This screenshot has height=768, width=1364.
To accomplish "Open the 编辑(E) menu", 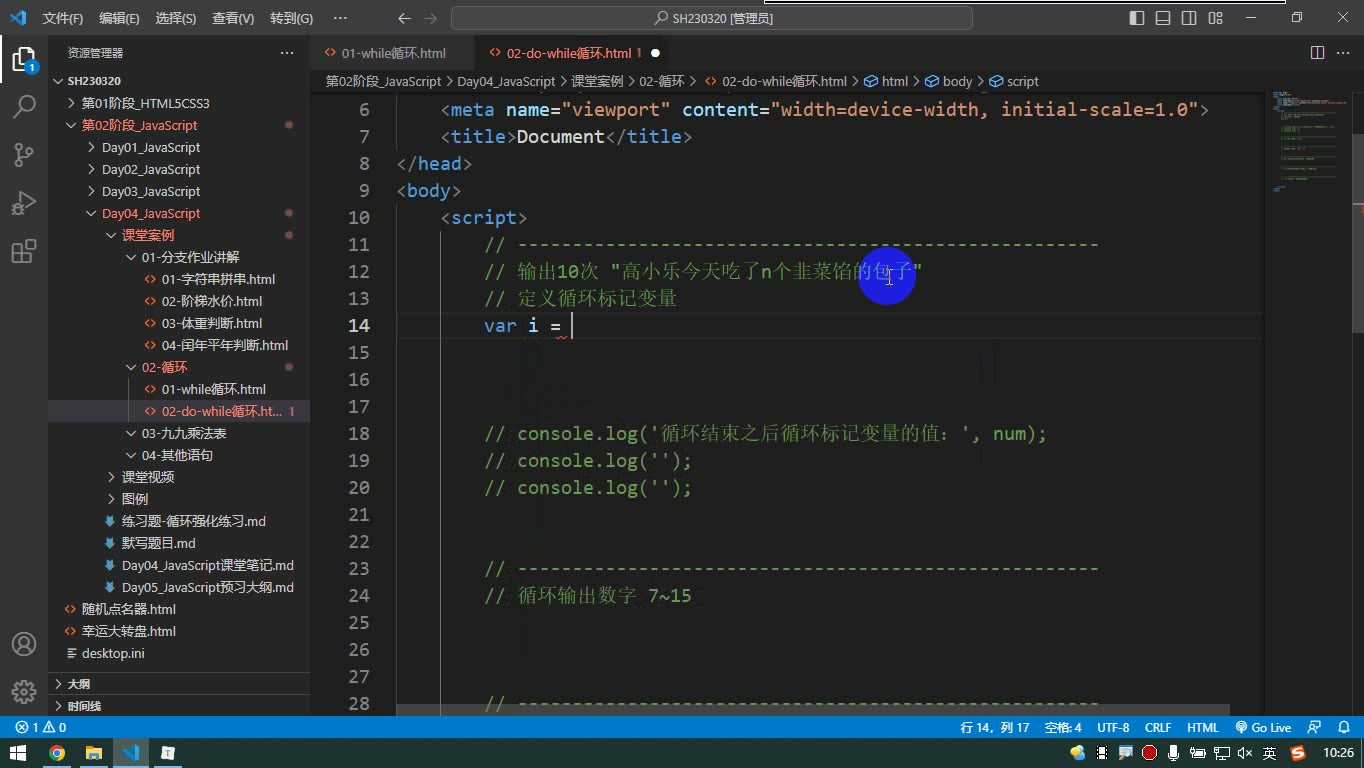I will 119,18.
